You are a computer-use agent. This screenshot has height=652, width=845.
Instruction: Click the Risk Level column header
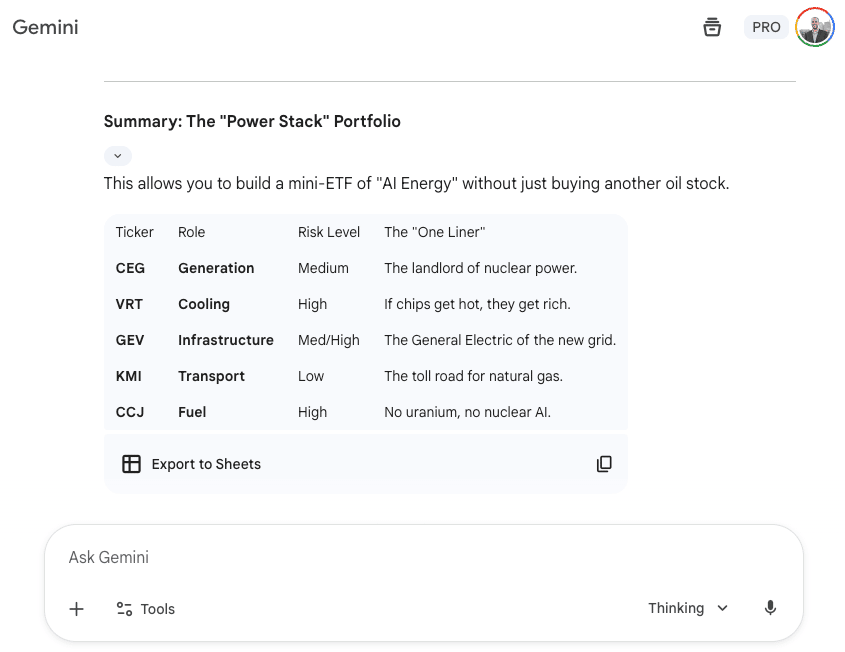coord(329,232)
